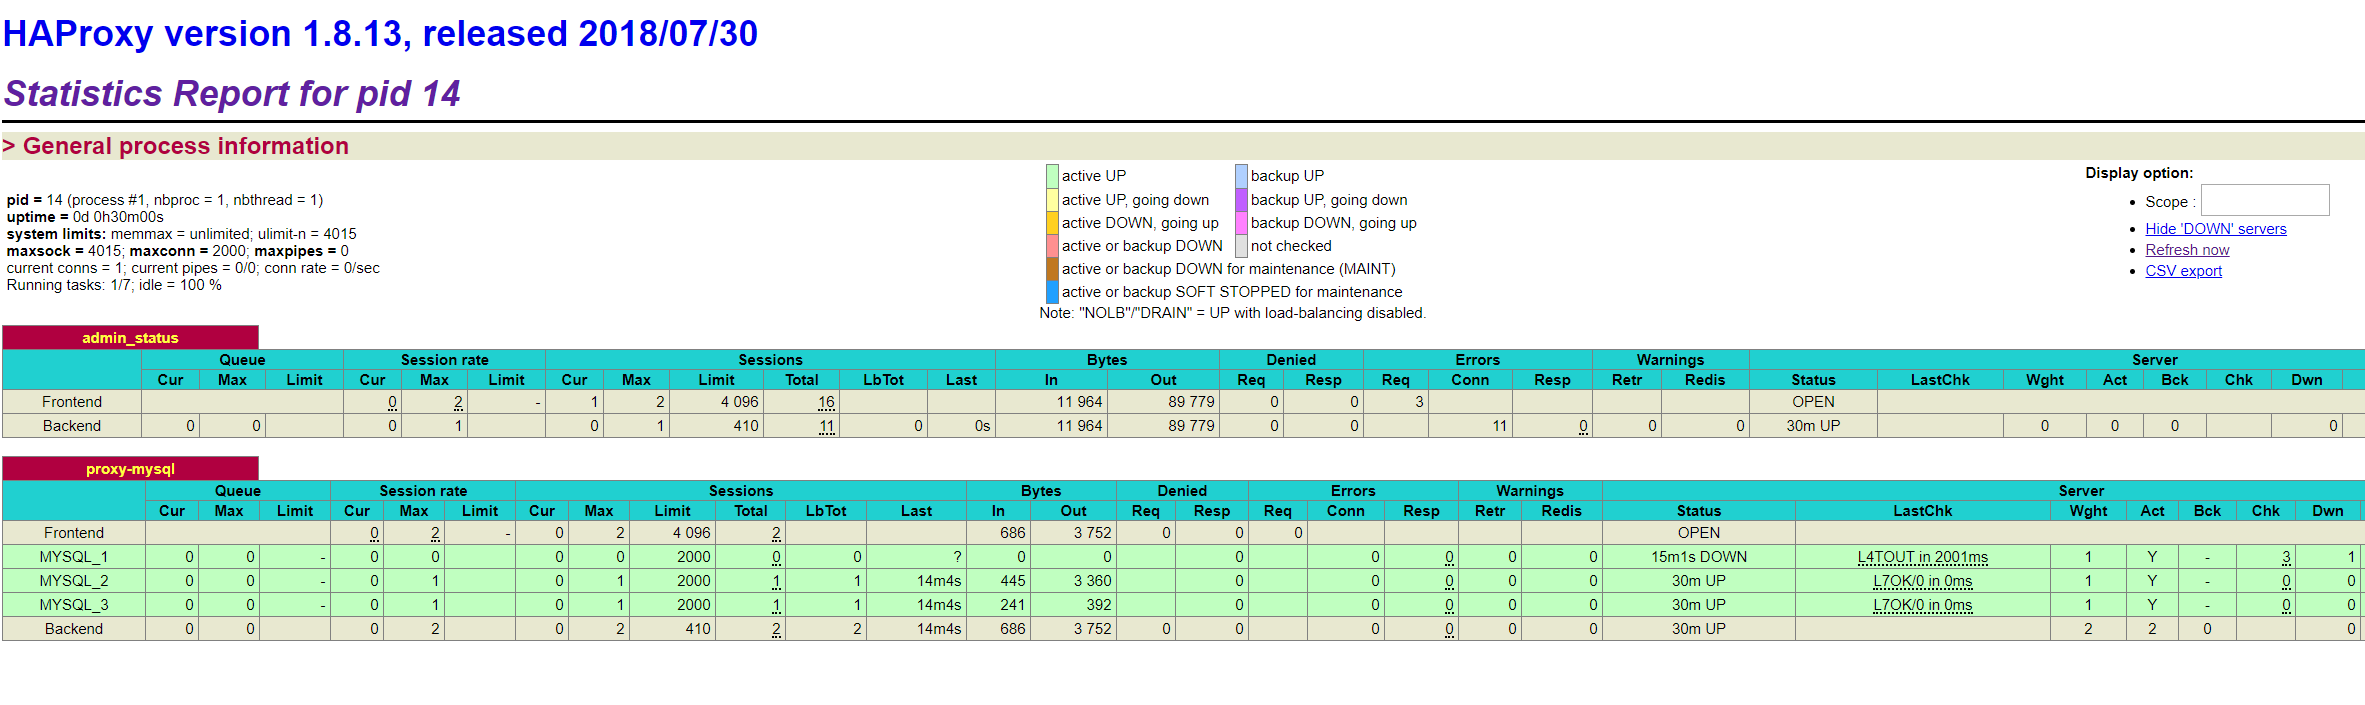The height and width of the screenshot is (705, 2365).
Task: Click admin_status Frontend sessions total 16
Action: pos(826,402)
